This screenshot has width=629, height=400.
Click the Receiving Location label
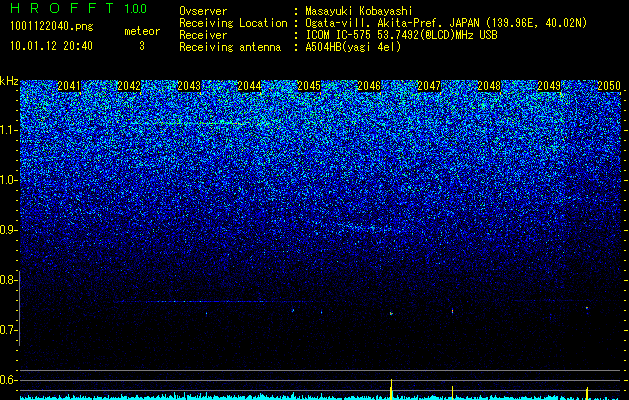(233, 23)
